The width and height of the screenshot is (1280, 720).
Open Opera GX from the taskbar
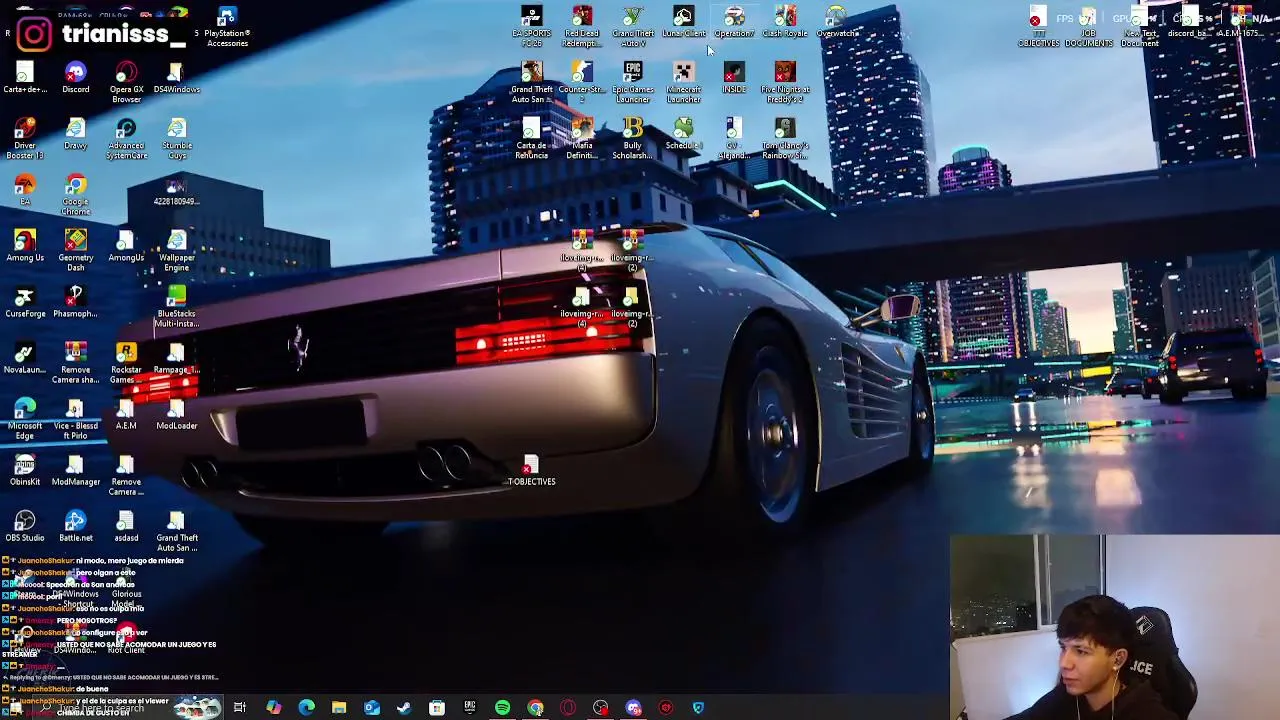pyautogui.click(x=568, y=708)
